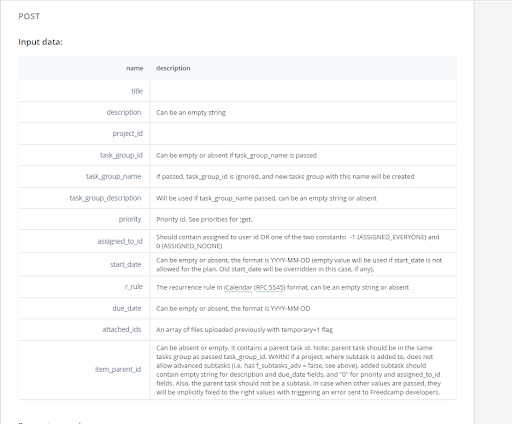Click the assigned_to_id parameter name
This screenshot has height=424, width=512.
coord(120,241)
